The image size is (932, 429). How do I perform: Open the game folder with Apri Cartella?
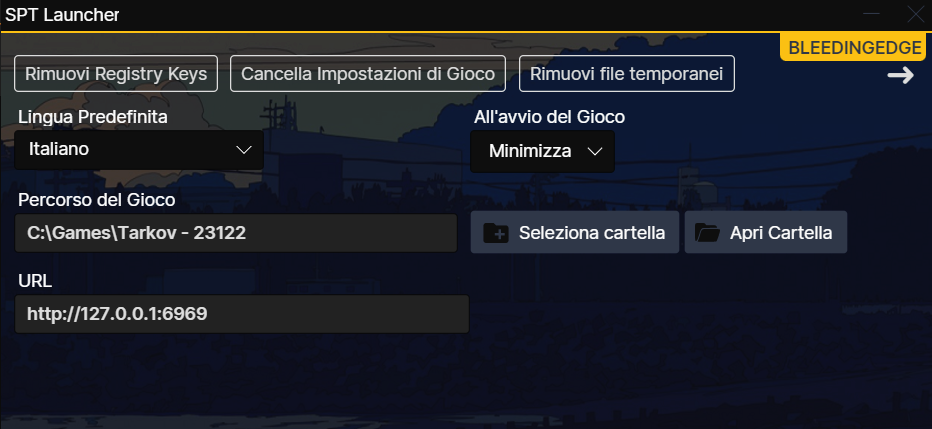pyautogui.click(x=766, y=232)
